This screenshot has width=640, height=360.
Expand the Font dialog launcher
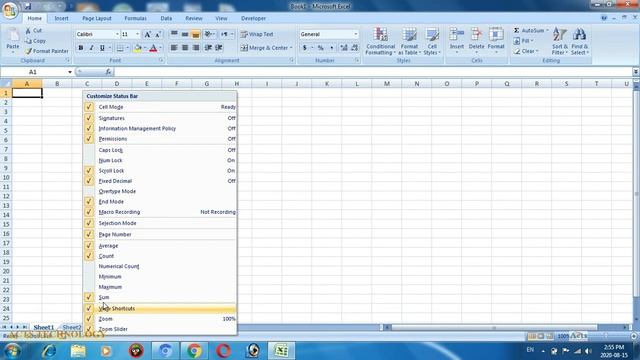161,60
